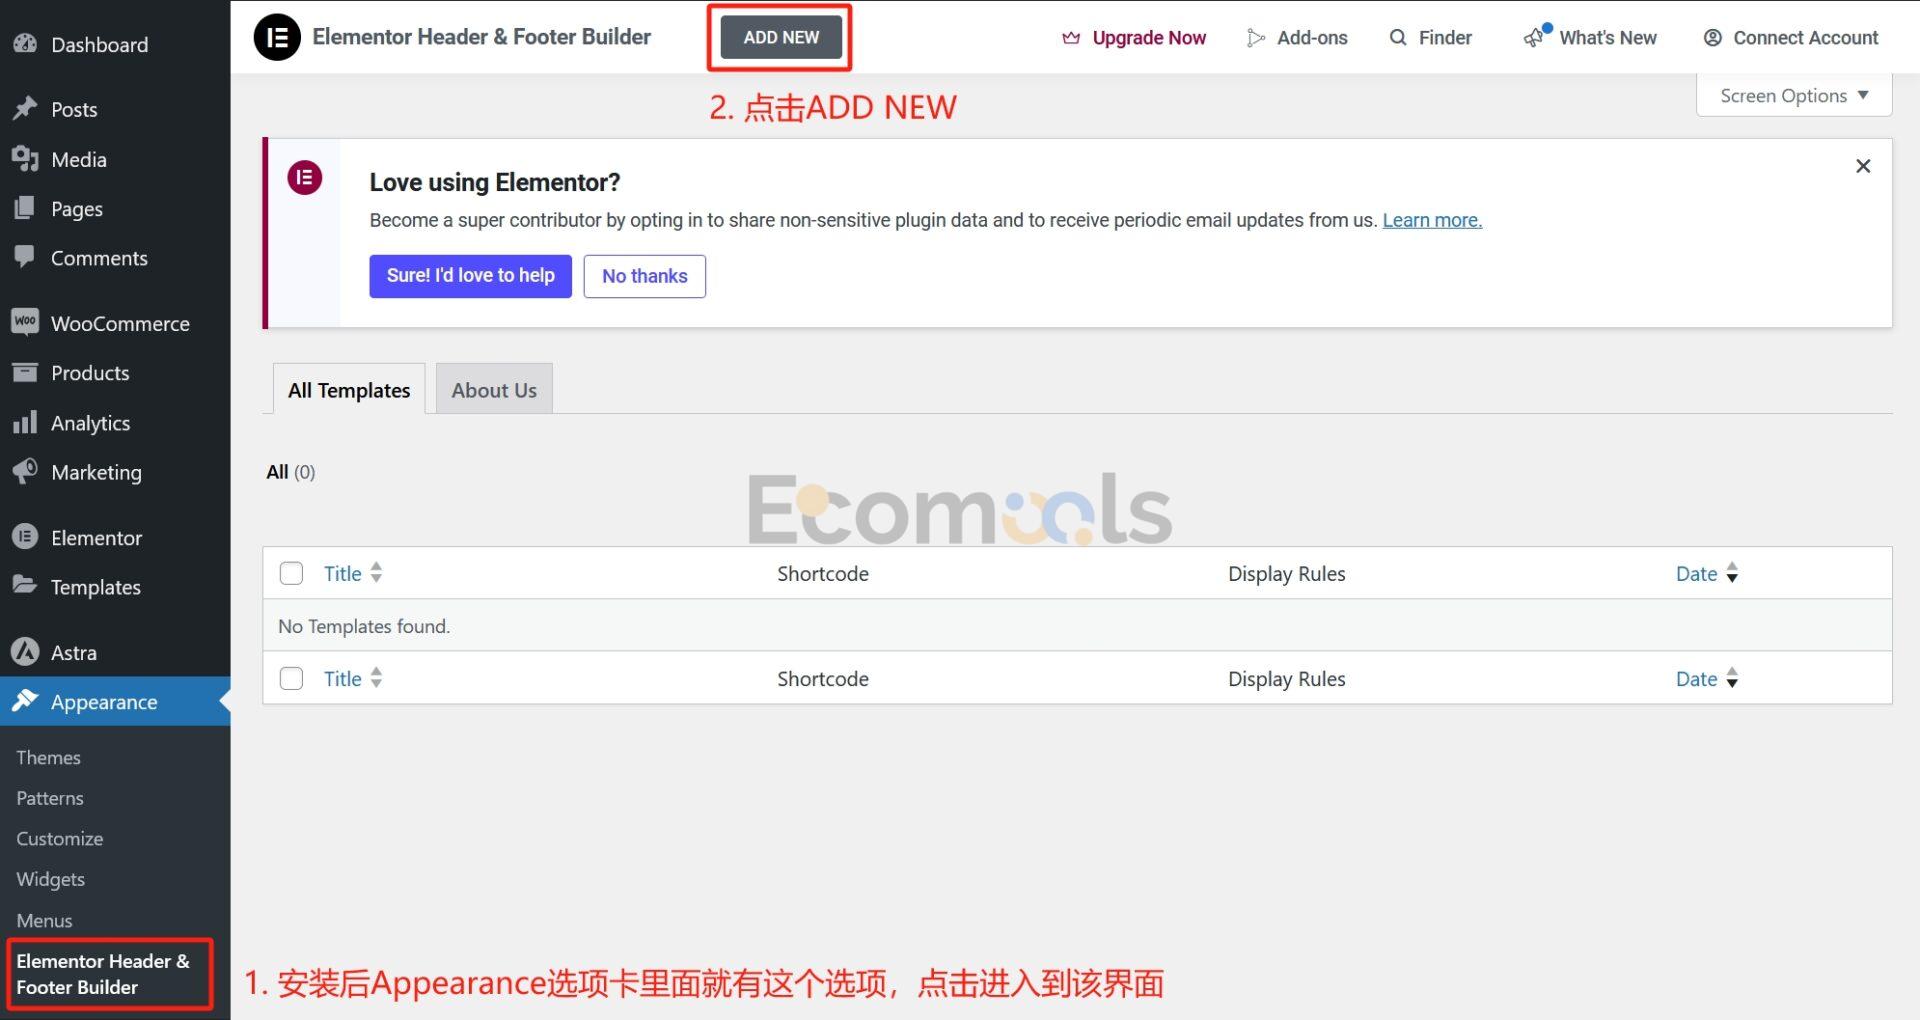This screenshot has width=1920, height=1020.
Task: Click the Elementor logo in page header
Action: pos(277,37)
